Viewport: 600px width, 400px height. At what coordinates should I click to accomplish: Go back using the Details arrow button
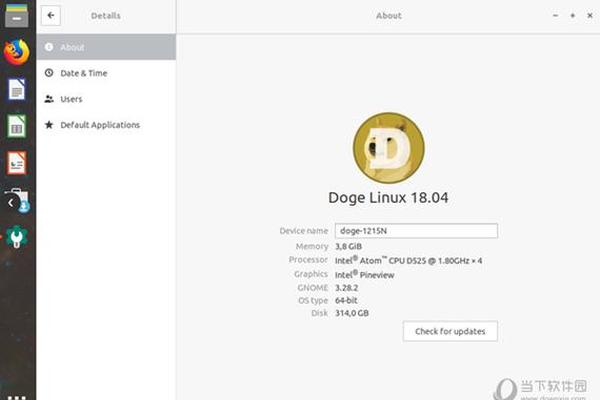[51, 16]
